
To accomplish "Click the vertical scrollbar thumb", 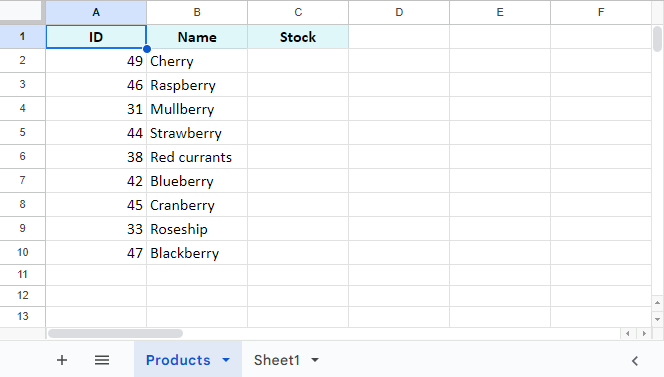I will tap(657, 39).
